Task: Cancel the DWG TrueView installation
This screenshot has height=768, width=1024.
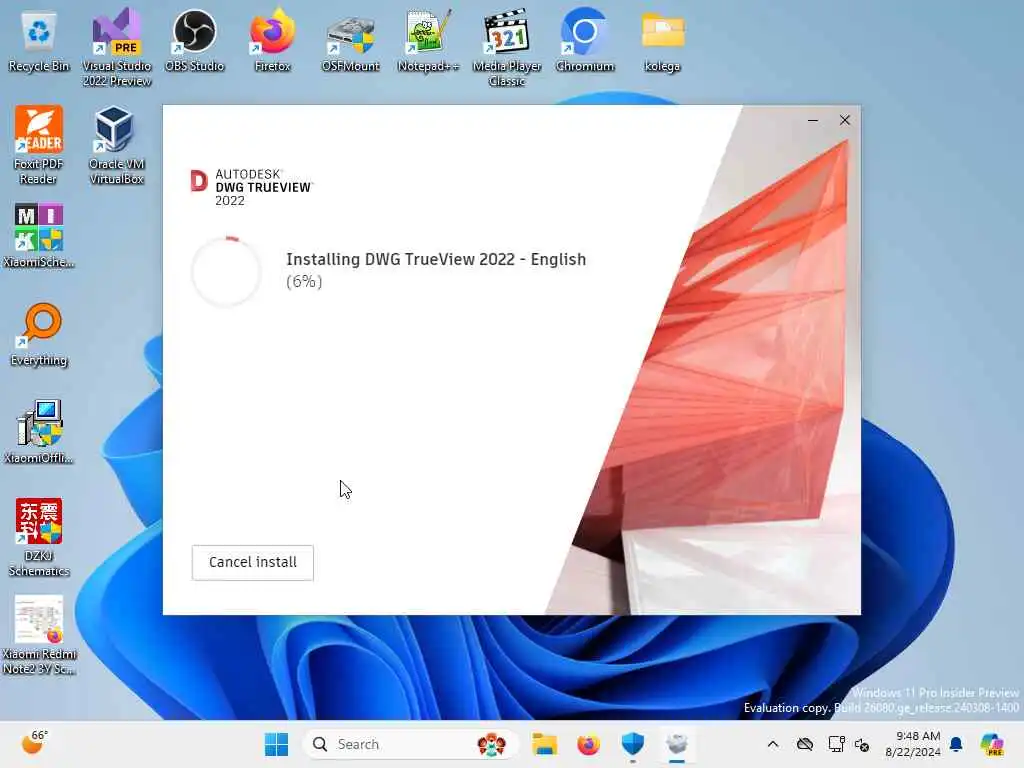Action: click(253, 562)
